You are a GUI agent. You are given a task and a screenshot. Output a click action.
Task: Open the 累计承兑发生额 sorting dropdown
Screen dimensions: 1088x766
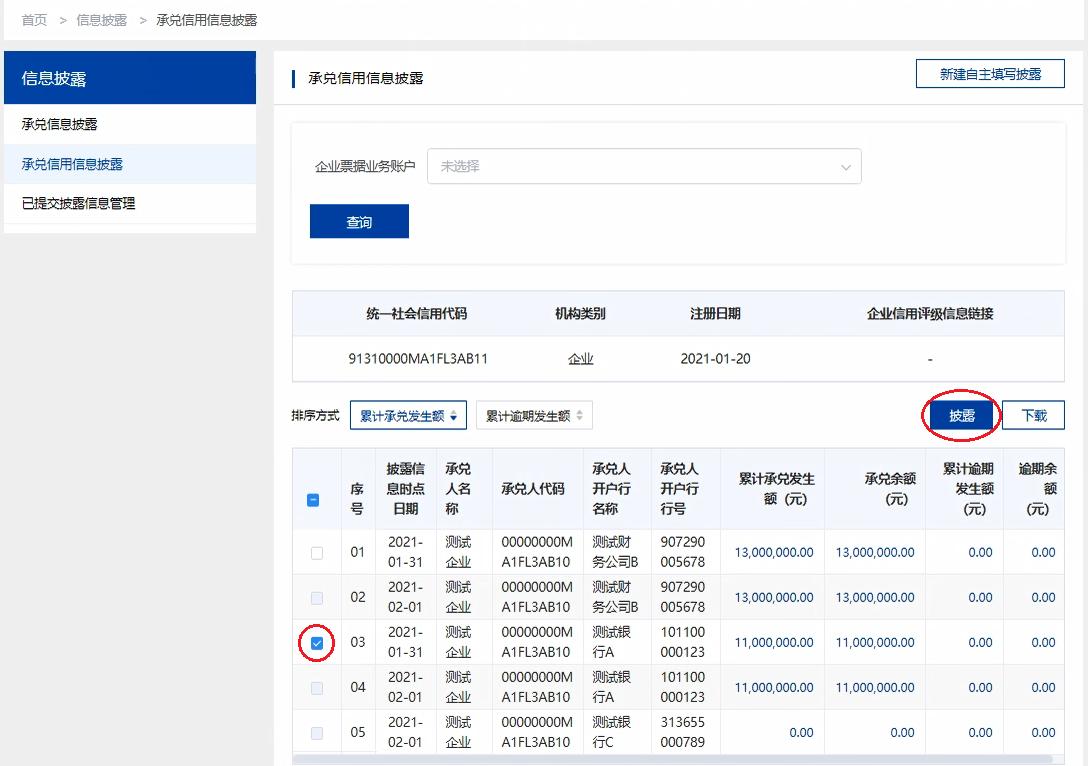407,415
